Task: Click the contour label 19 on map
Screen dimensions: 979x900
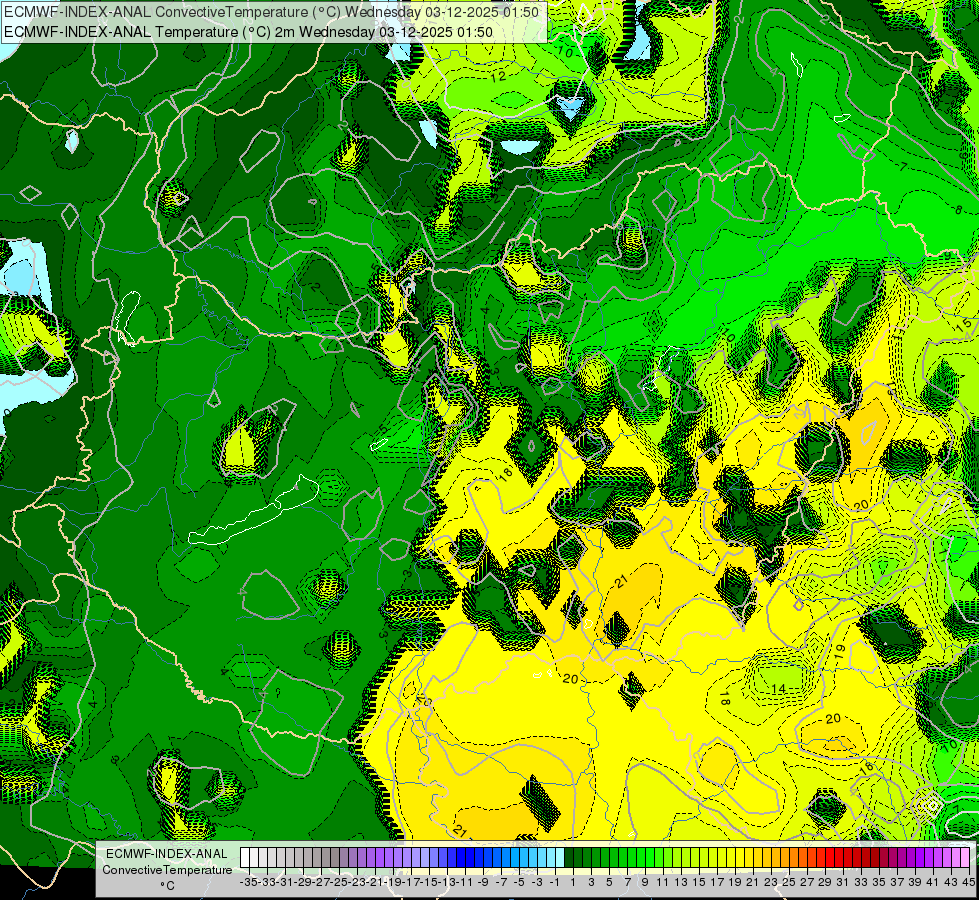Action: pyautogui.click(x=840, y=651)
